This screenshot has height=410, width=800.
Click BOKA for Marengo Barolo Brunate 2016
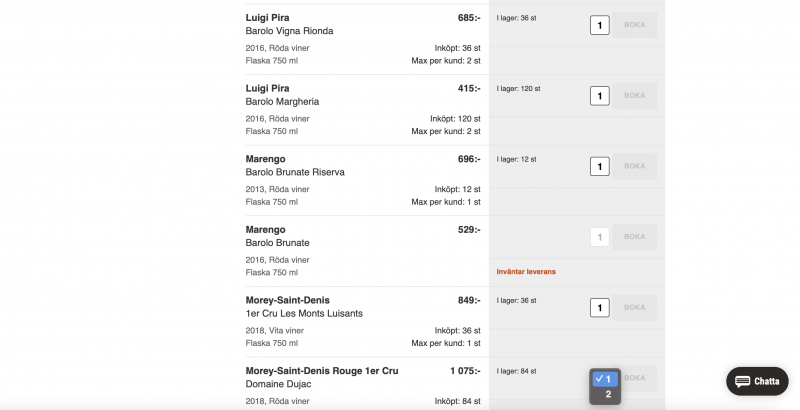[x=634, y=237]
